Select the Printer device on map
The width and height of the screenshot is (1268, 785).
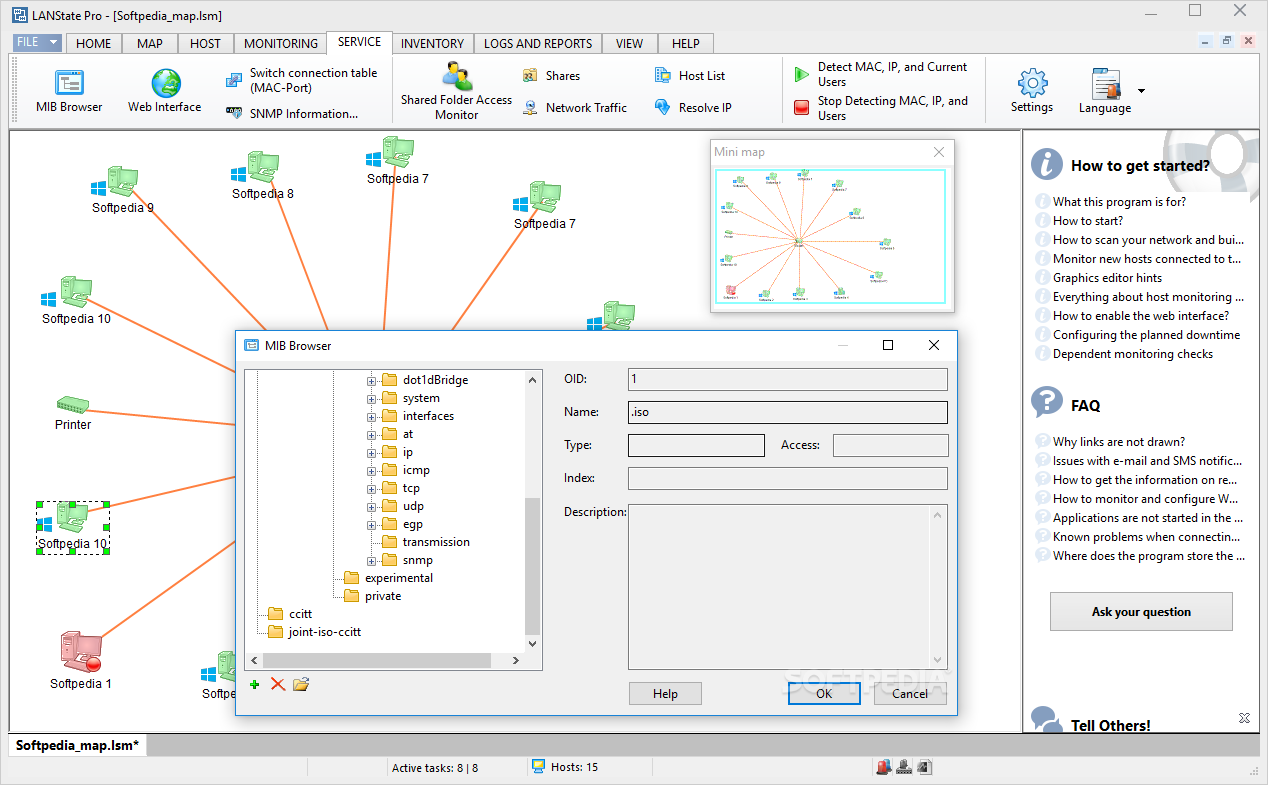(73, 405)
